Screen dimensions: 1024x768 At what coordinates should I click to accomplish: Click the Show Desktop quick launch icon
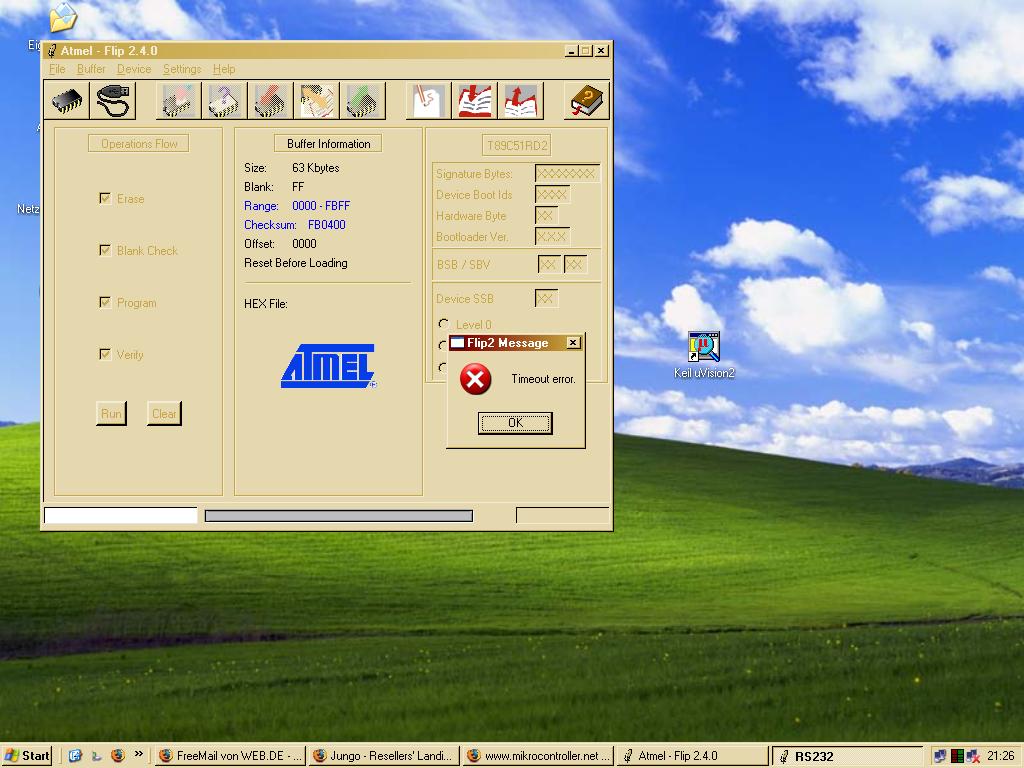pyautogui.click(x=75, y=756)
